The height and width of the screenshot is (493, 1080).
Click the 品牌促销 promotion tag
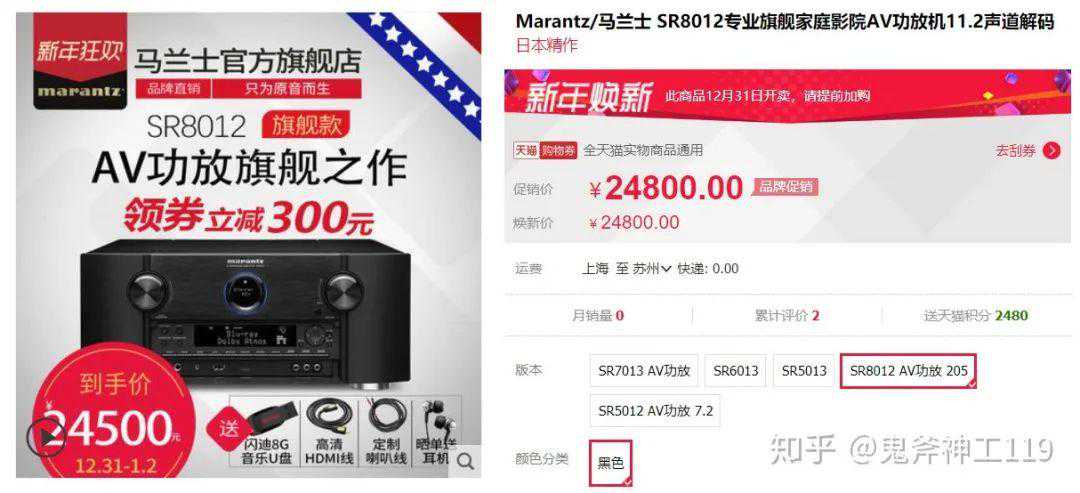(786, 186)
